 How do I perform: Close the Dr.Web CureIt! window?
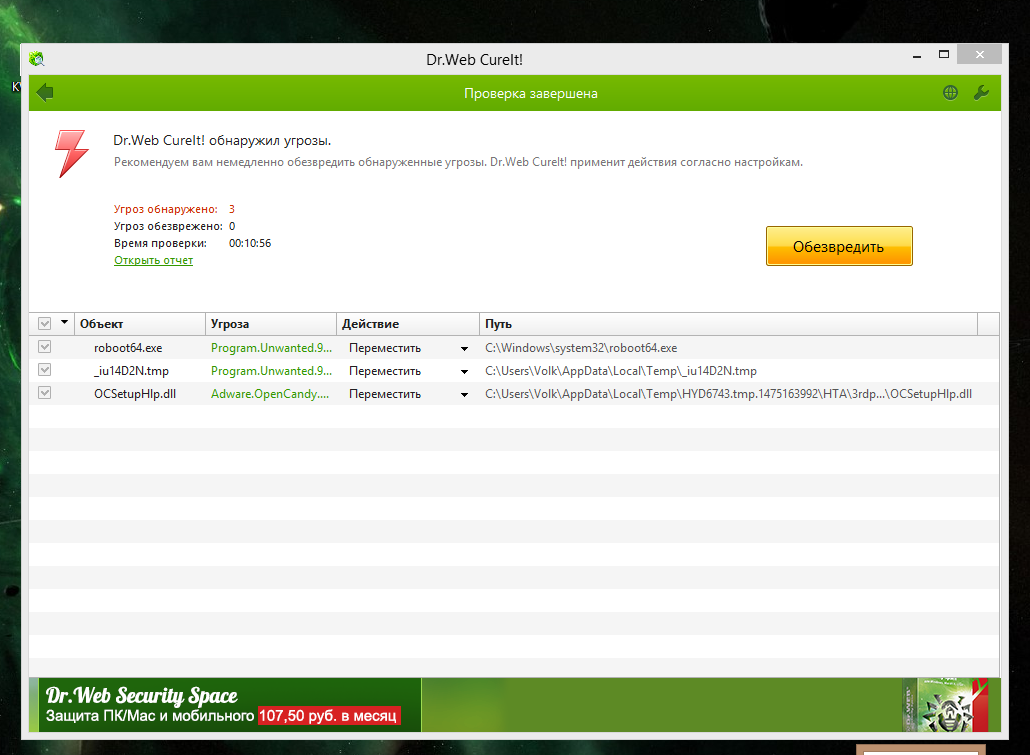click(979, 55)
